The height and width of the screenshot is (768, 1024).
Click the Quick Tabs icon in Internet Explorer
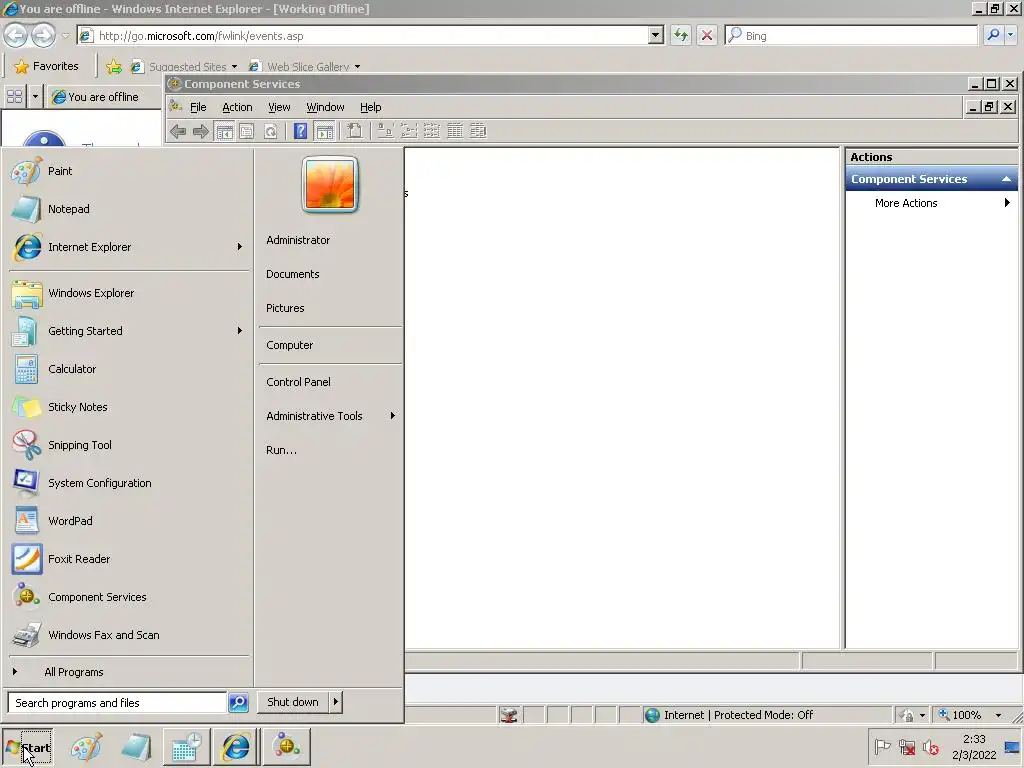14,97
